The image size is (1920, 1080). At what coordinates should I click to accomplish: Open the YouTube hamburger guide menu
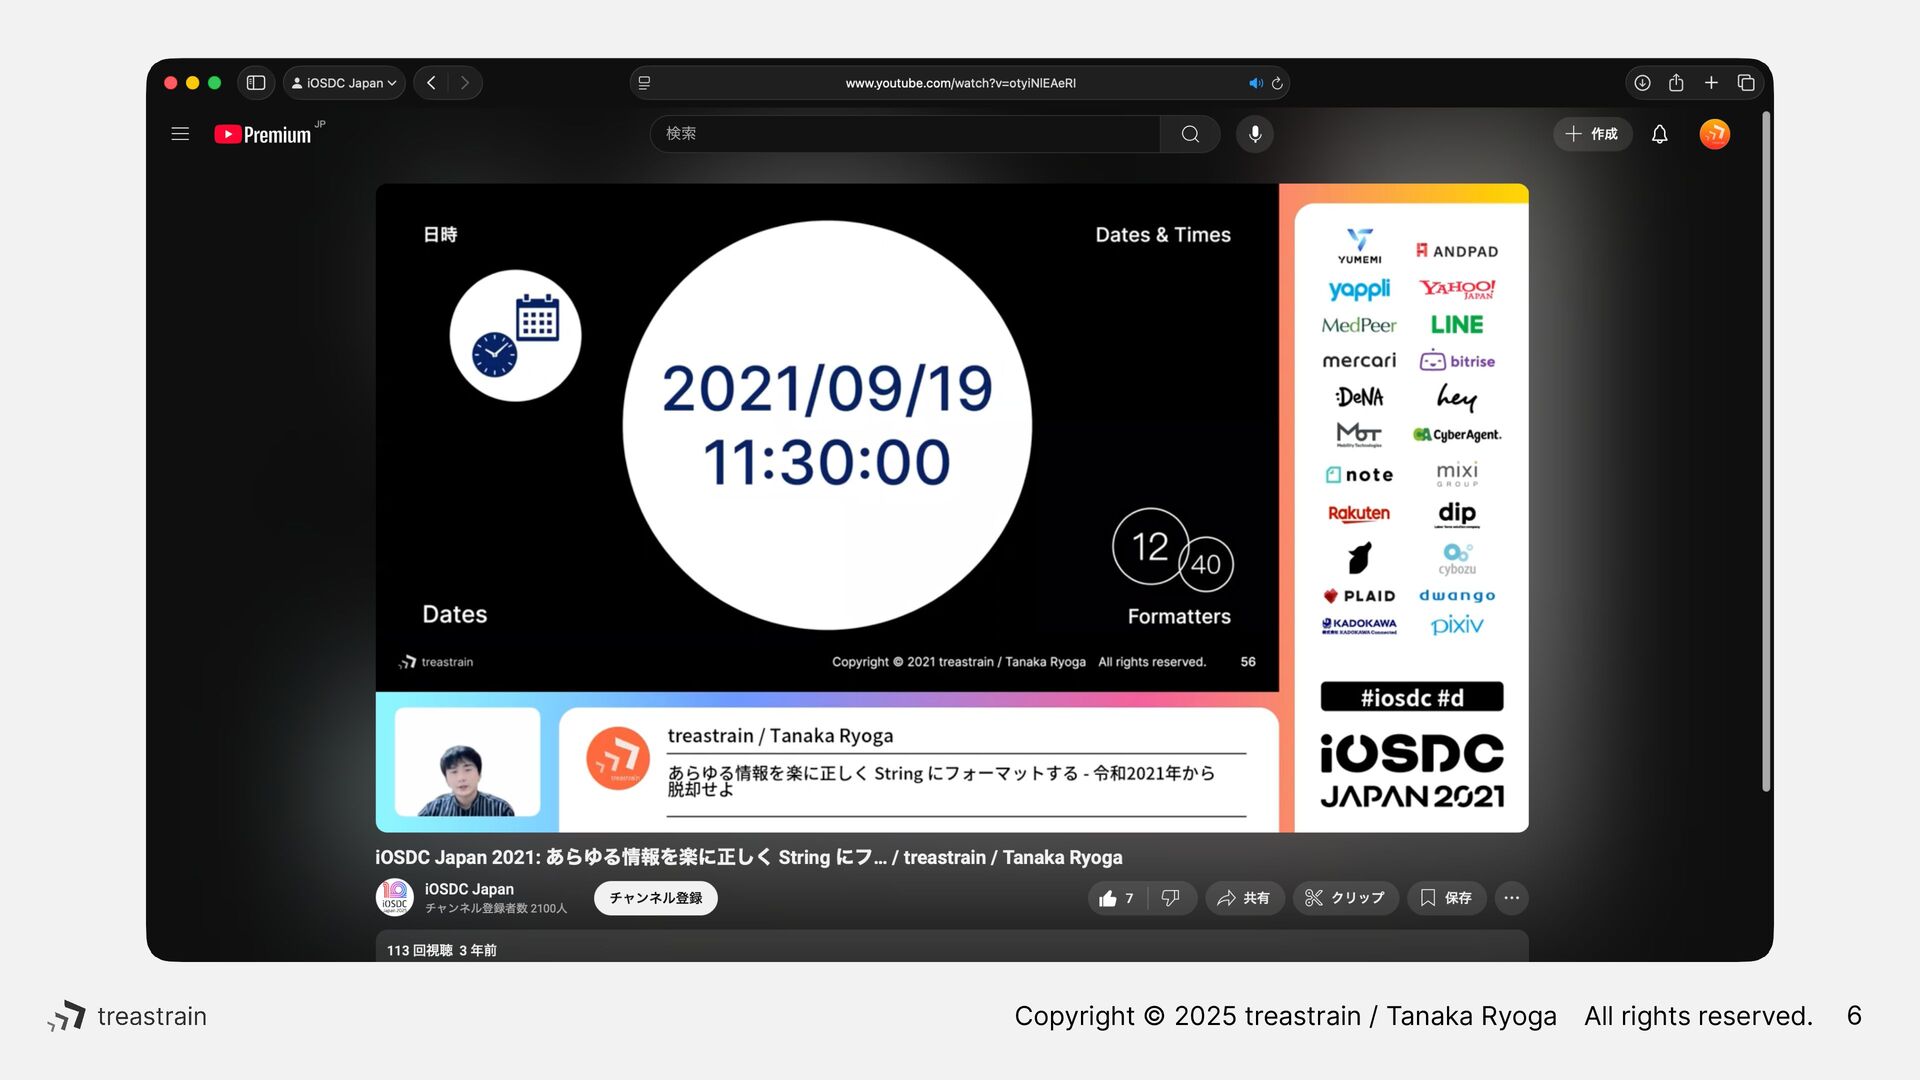pyautogui.click(x=180, y=134)
